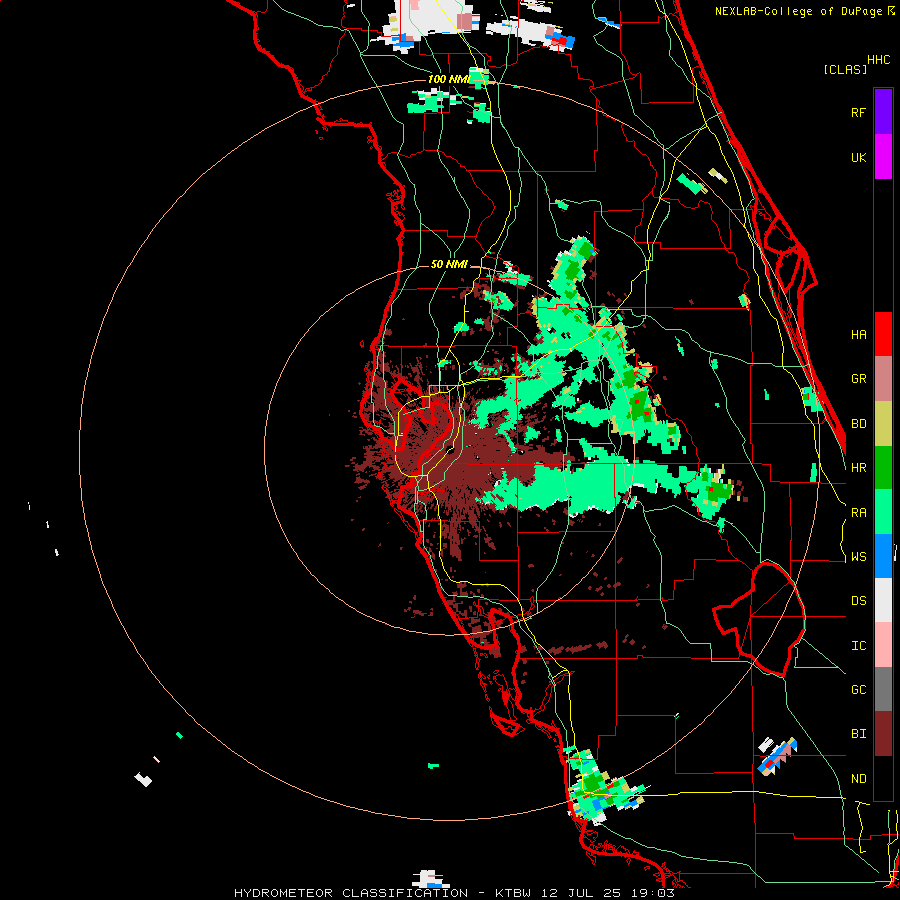Click the WS blue legend swatch
The height and width of the screenshot is (900, 900).
click(883, 556)
